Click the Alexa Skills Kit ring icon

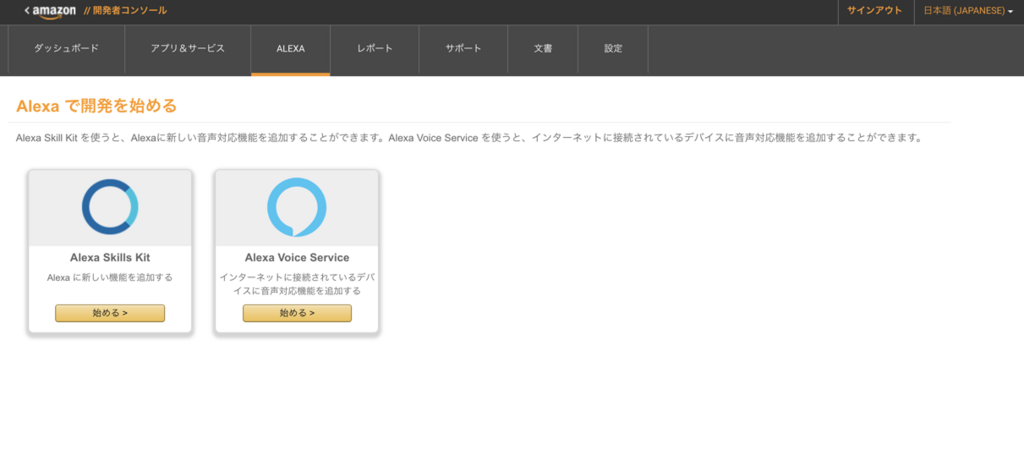point(110,207)
